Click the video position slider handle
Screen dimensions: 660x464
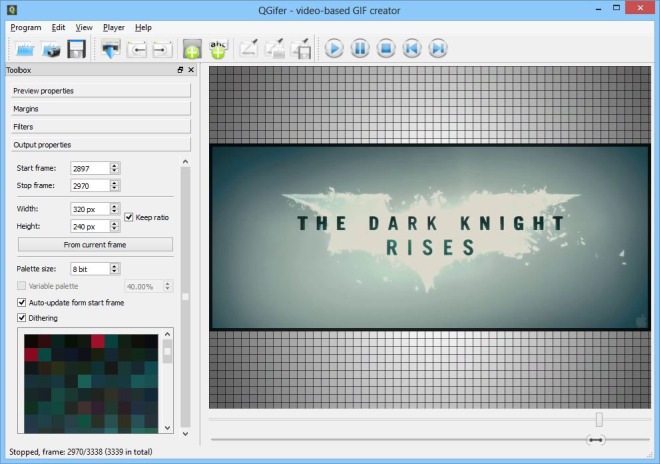(599, 419)
